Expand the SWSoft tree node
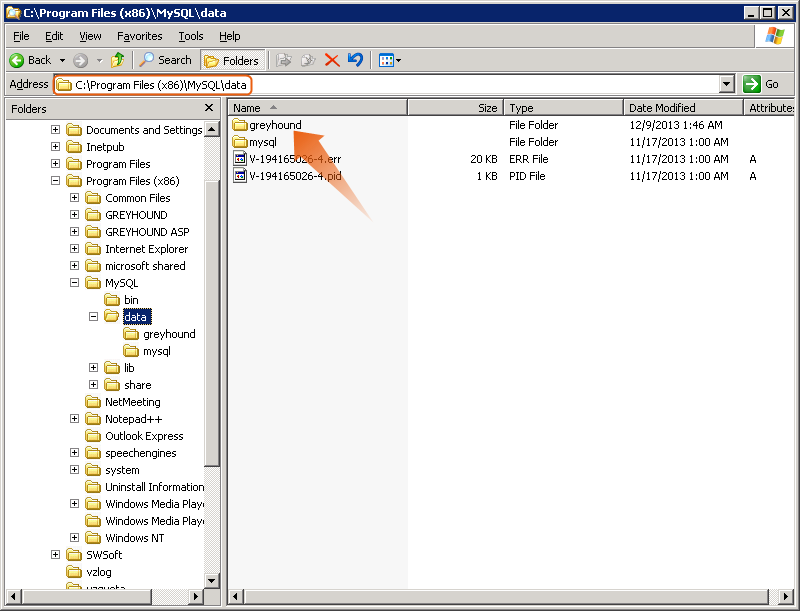The image size is (800, 611). point(56,554)
